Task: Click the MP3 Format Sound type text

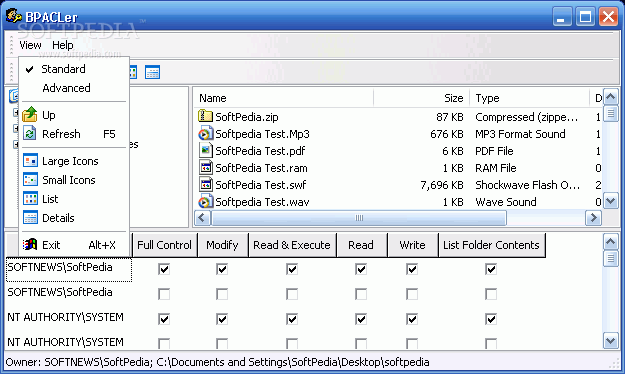Action: point(520,134)
